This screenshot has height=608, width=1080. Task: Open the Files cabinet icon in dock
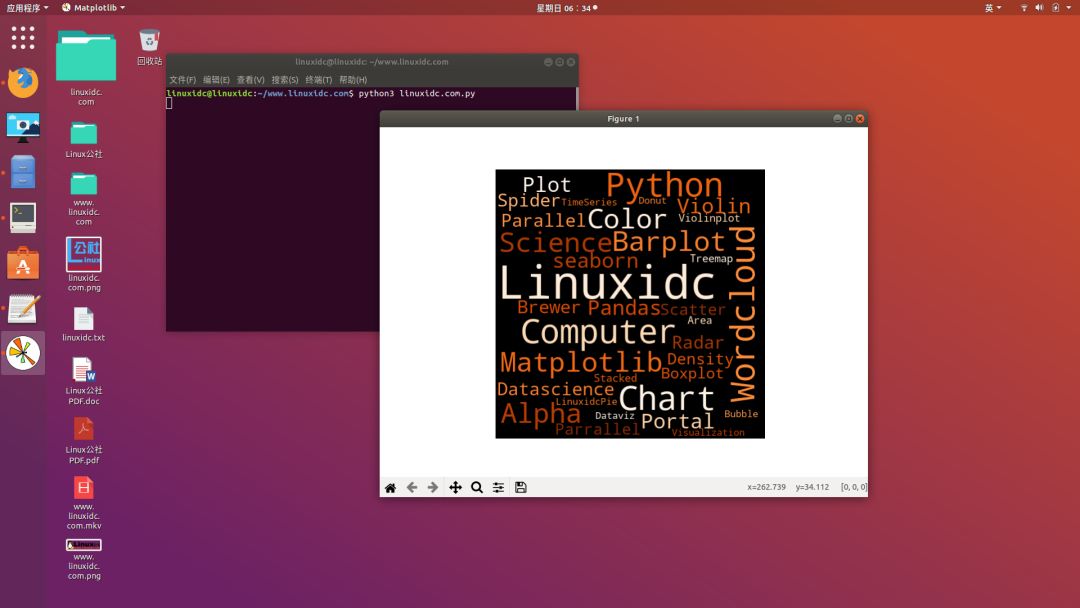pyautogui.click(x=23, y=172)
